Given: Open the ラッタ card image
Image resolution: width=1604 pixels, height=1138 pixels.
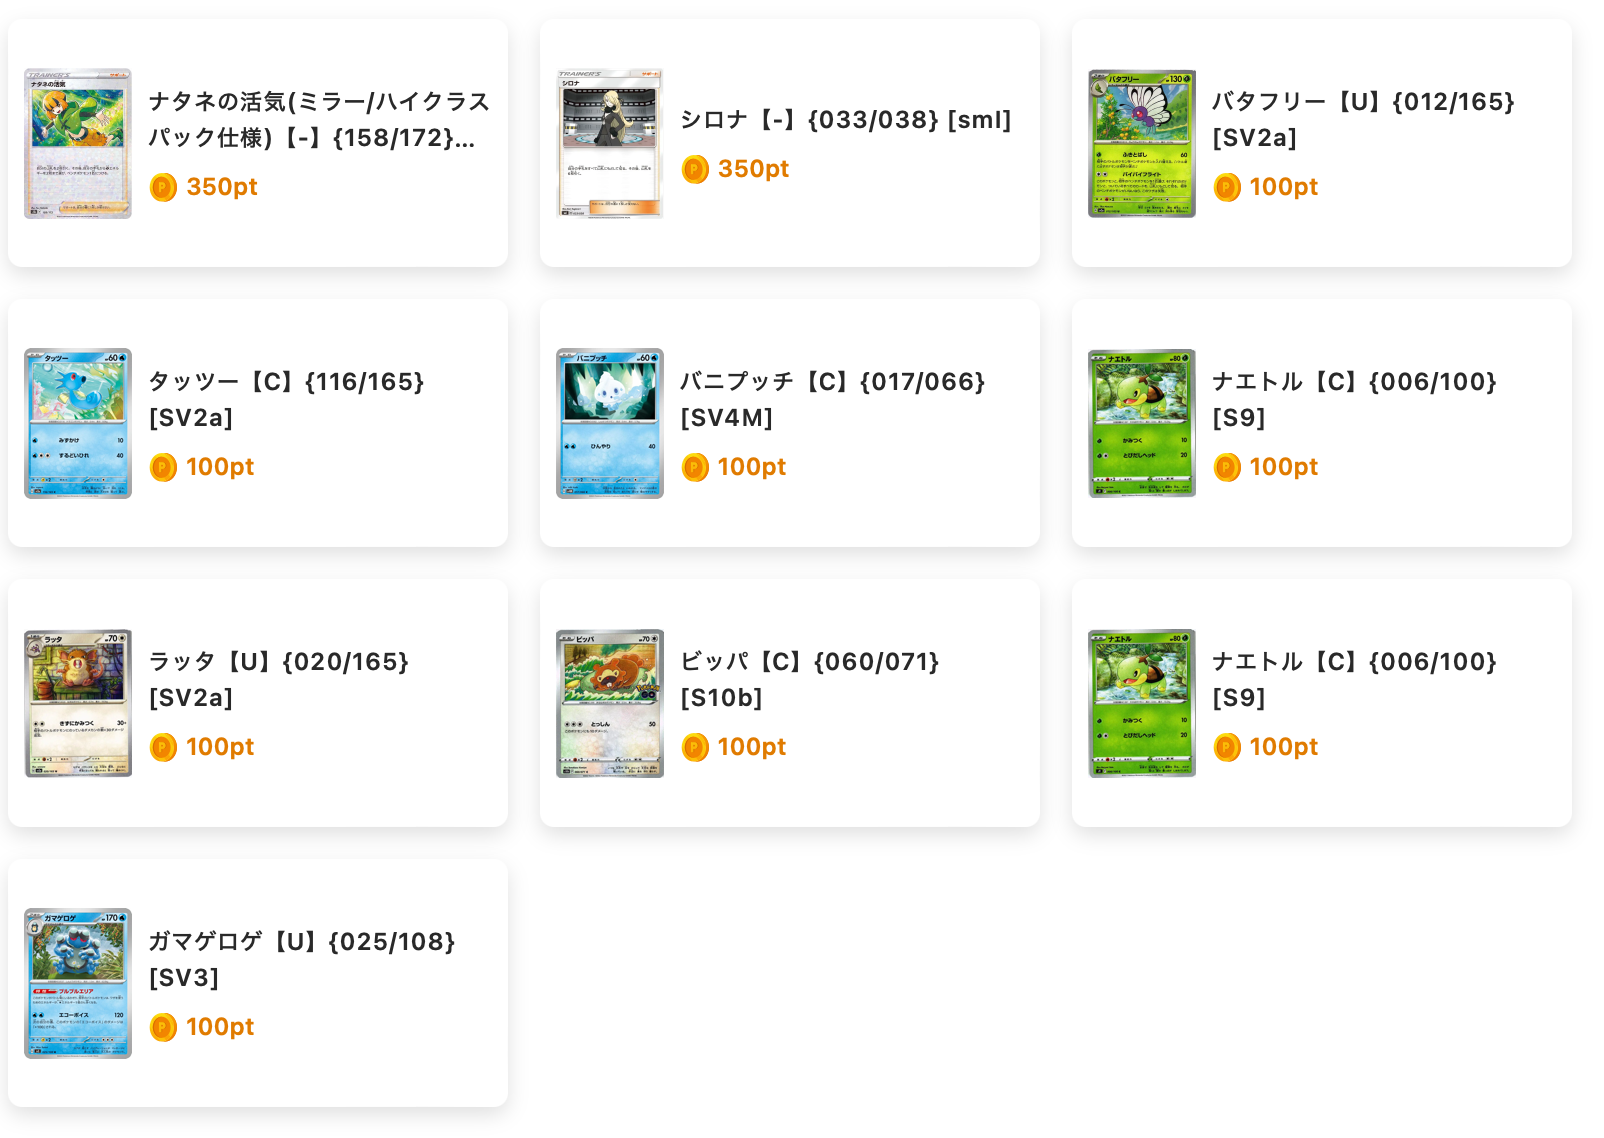Looking at the screenshot, I should [78, 703].
